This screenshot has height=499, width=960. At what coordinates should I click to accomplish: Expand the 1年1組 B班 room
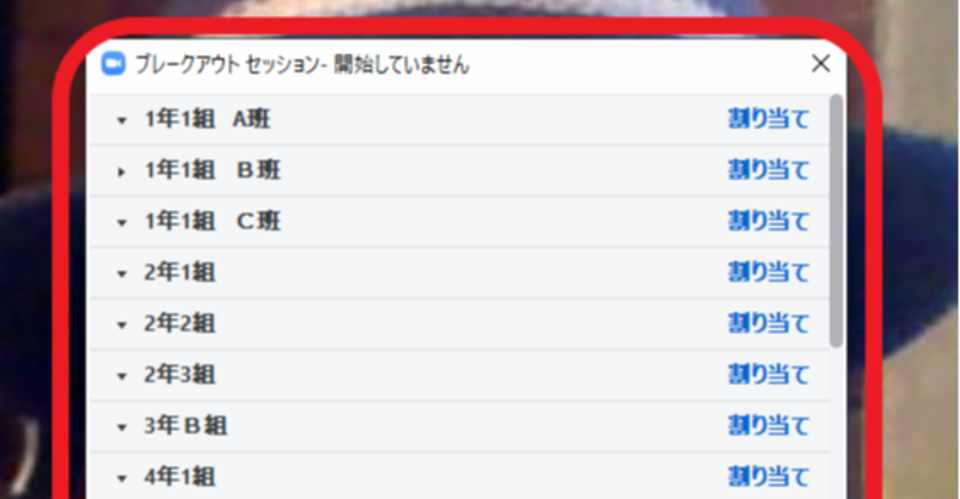122,172
